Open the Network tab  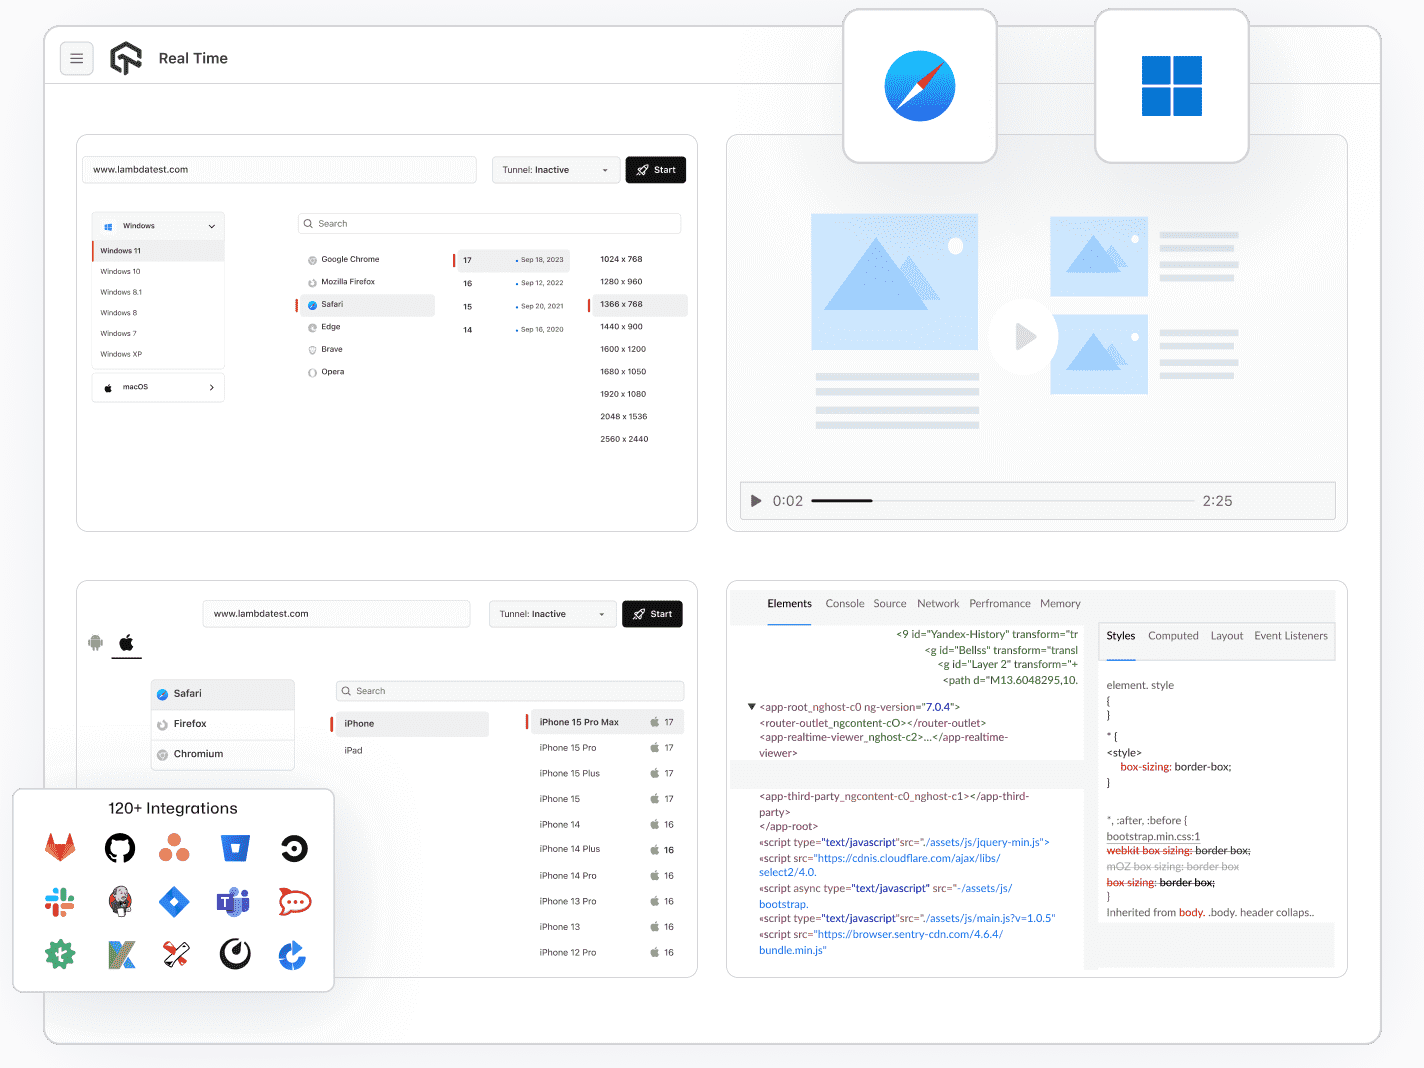tap(938, 604)
